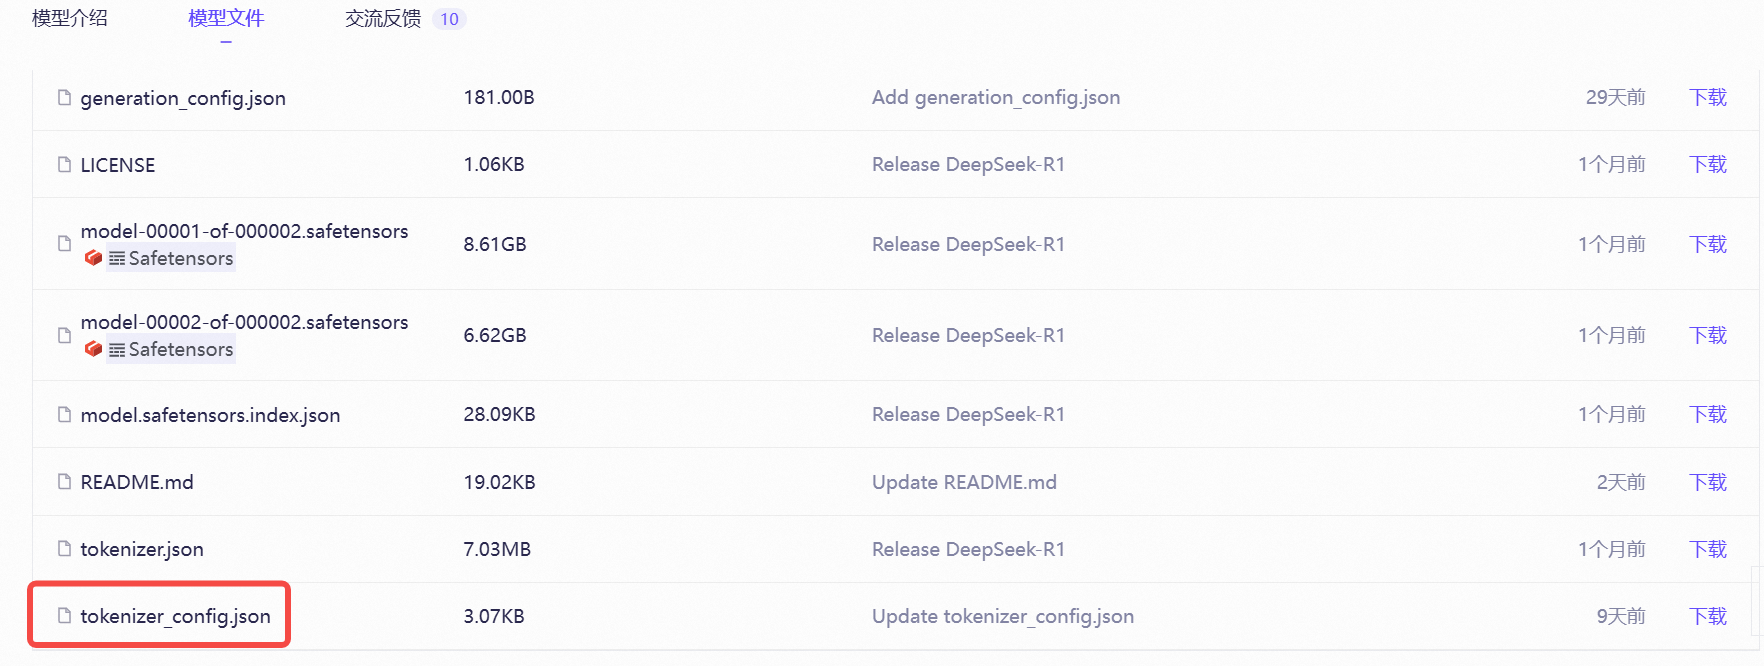Click the red cube icon under model-00002 file
1764x666 pixels.
click(x=93, y=349)
